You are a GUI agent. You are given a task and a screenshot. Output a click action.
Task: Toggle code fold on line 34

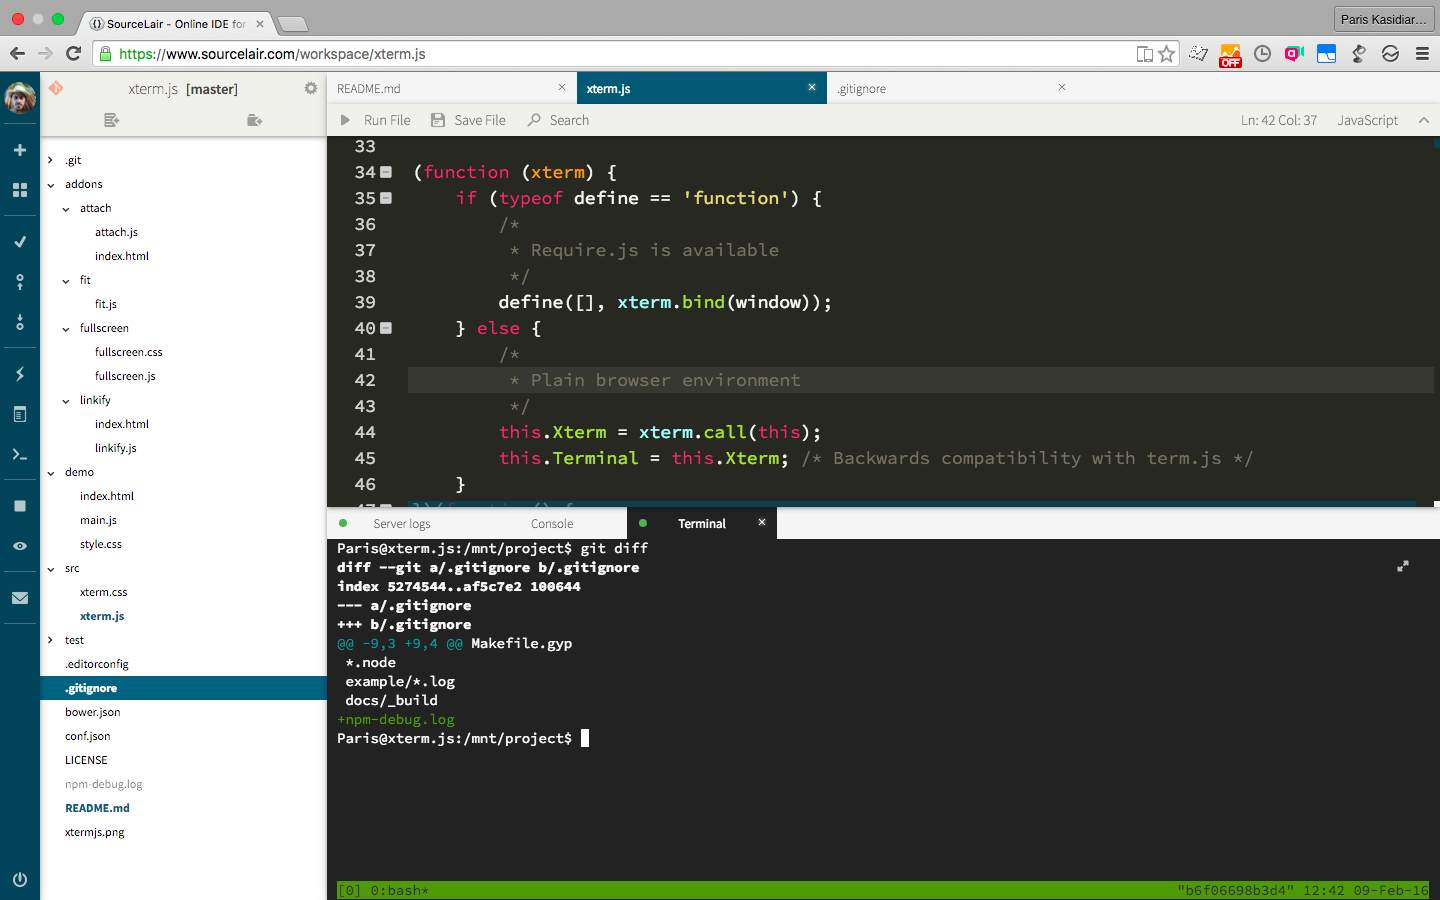coord(387,172)
